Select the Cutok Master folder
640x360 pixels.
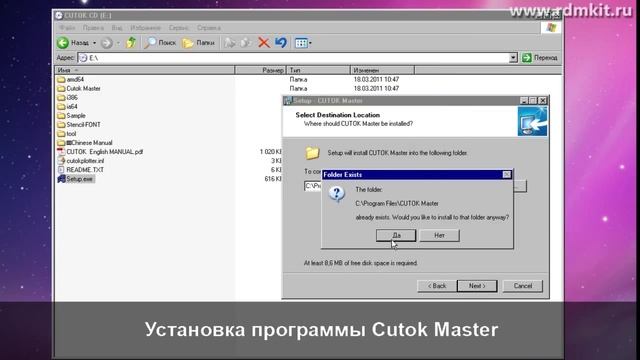tap(79, 89)
